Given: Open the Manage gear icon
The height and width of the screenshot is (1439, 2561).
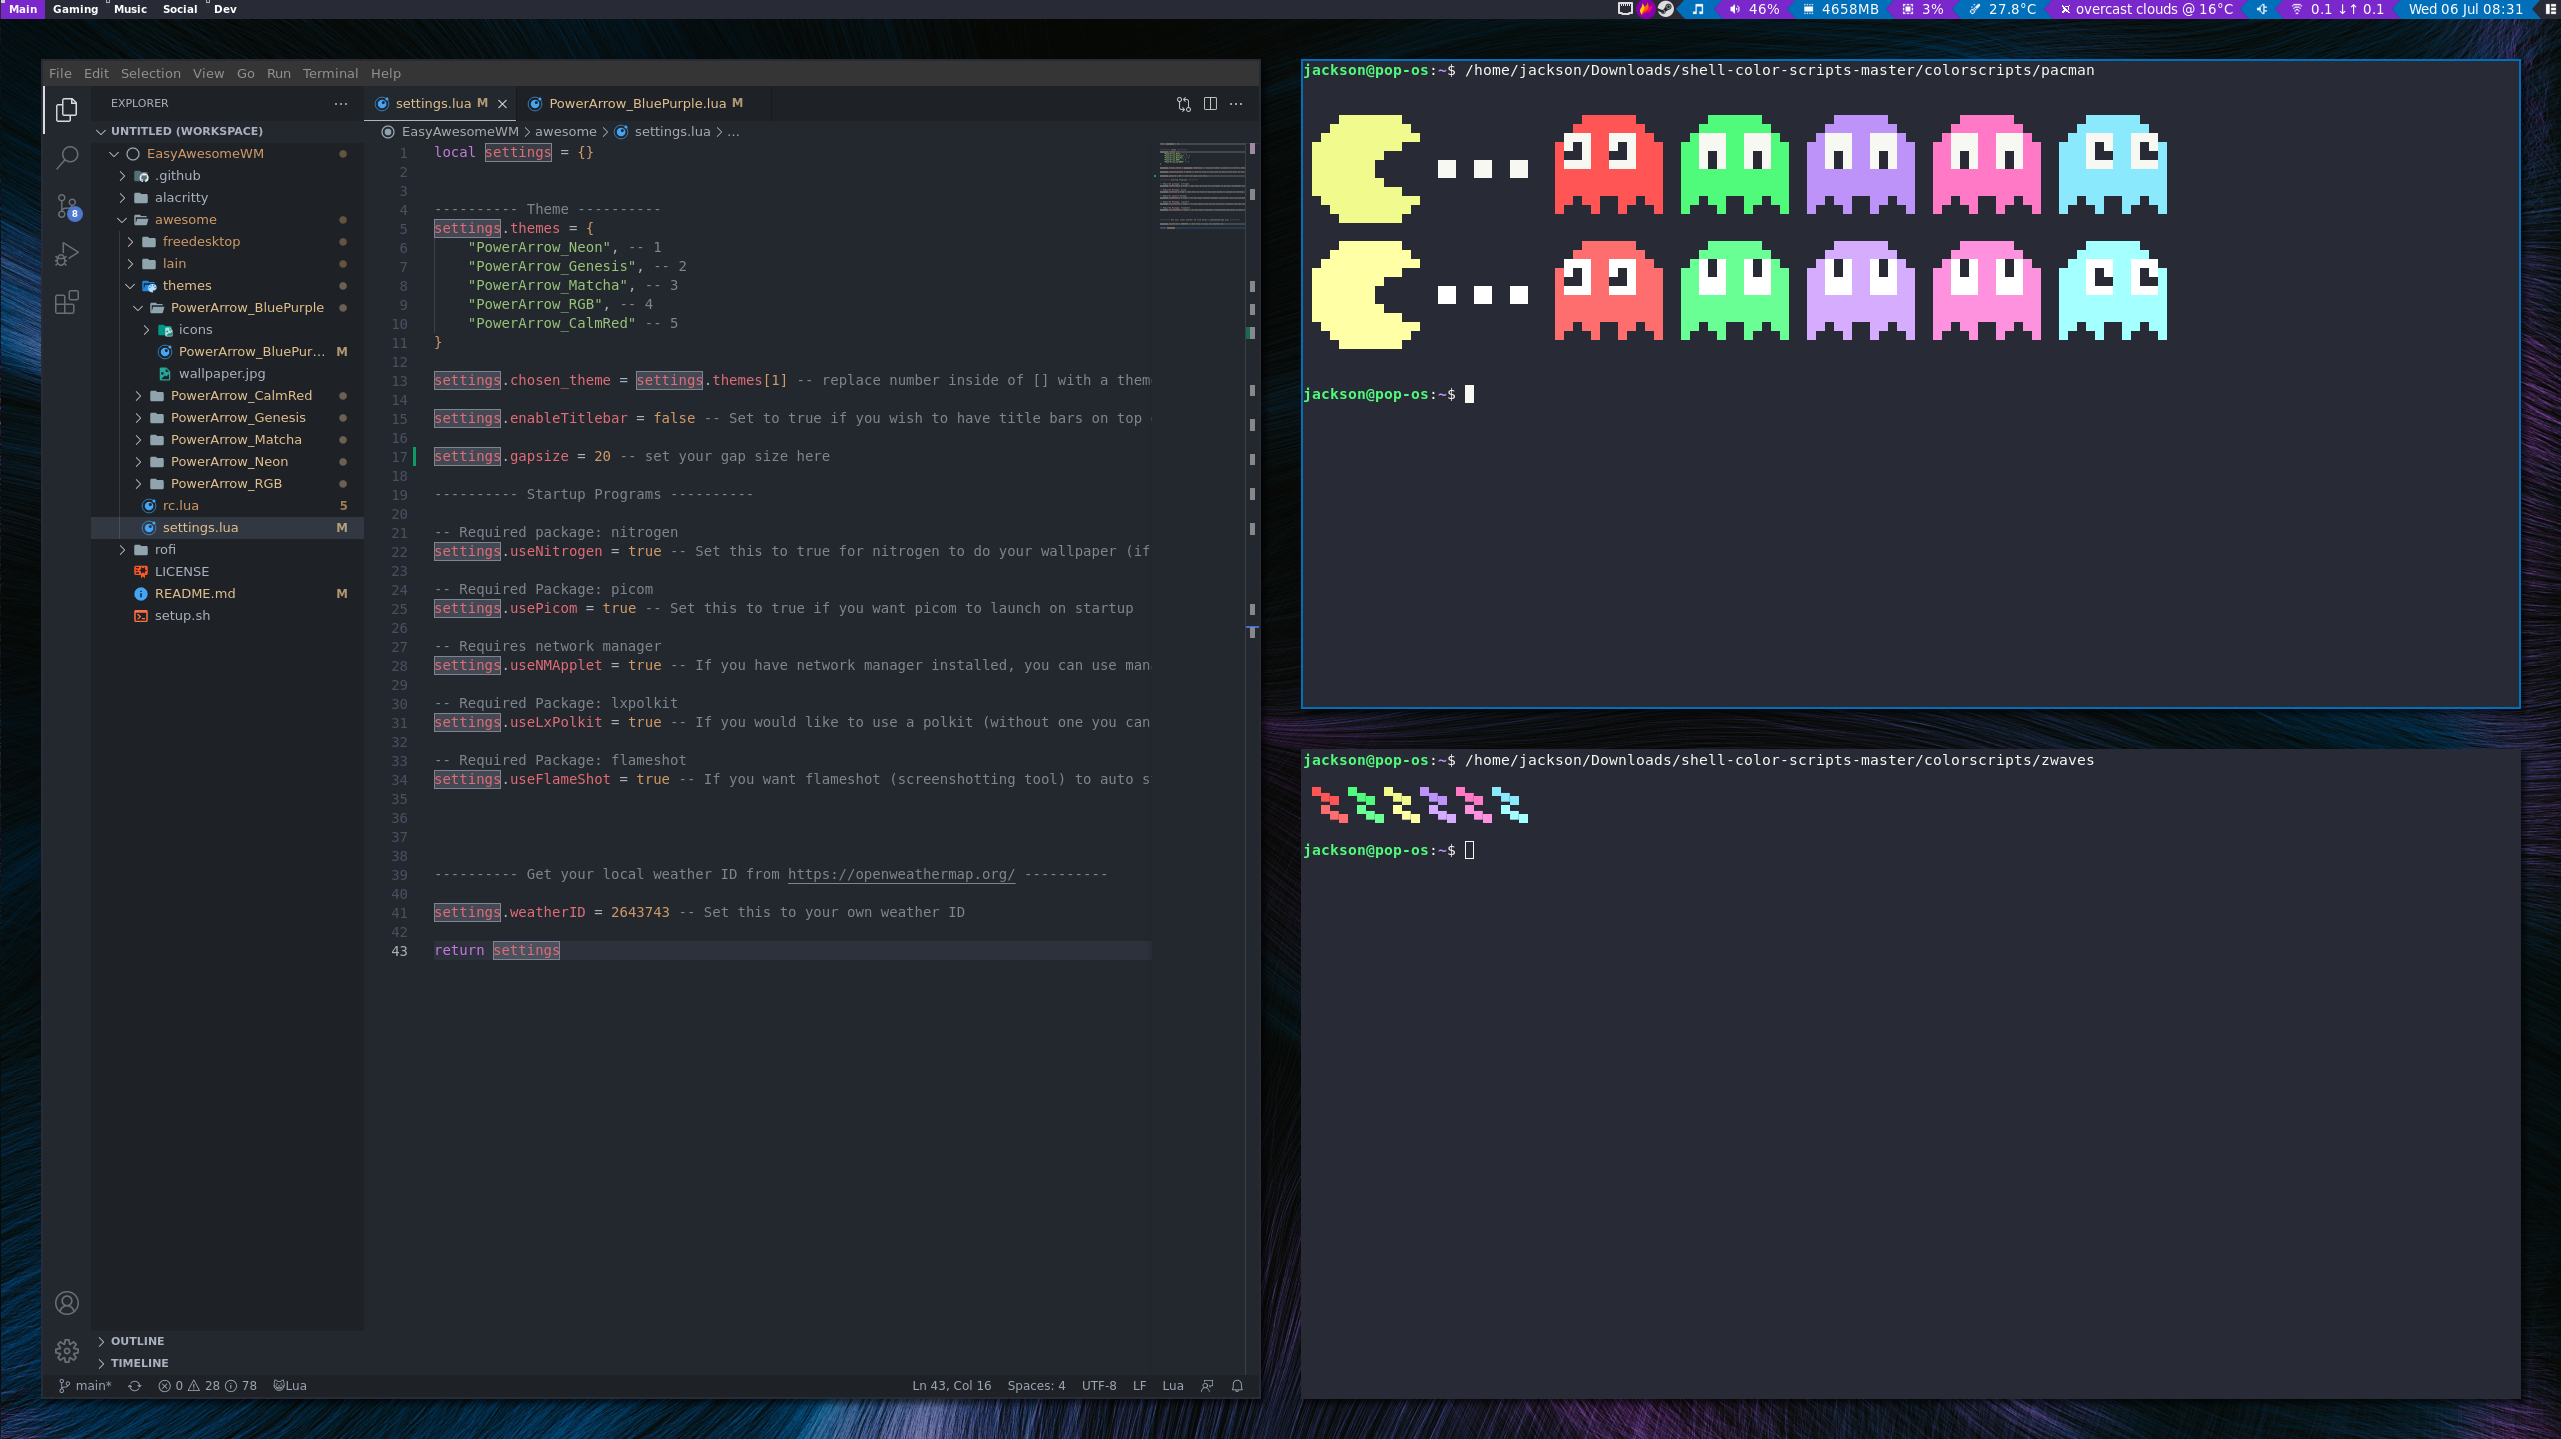Looking at the screenshot, I should click(x=67, y=1351).
